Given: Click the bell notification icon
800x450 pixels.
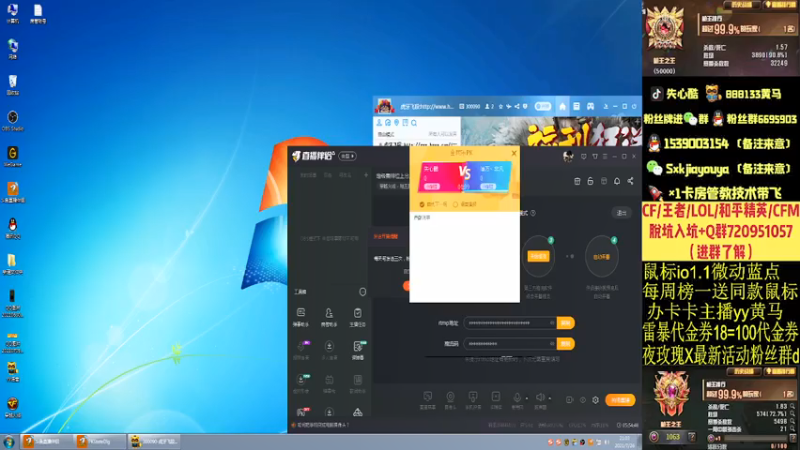Looking at the screenshot, I should (617, 181).
